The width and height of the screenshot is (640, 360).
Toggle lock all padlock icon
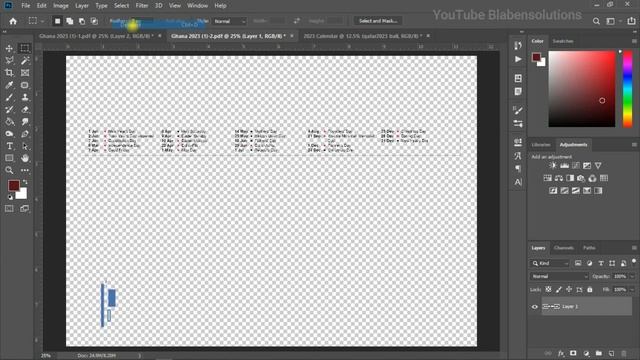(590, 289)
